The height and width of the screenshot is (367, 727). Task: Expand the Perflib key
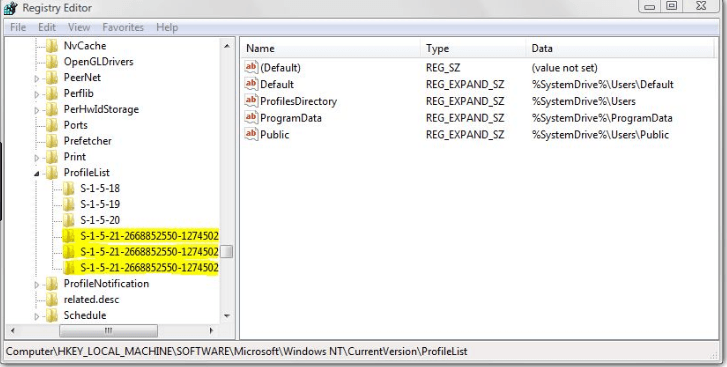pyautogui.click(x=37, y=94)
